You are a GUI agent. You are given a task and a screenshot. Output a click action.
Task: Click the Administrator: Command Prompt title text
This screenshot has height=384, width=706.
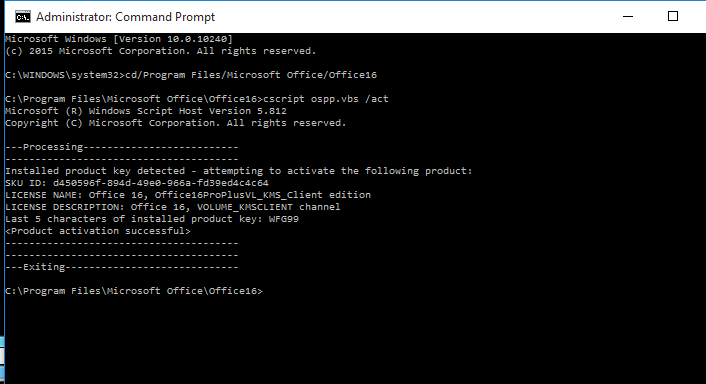126,17
